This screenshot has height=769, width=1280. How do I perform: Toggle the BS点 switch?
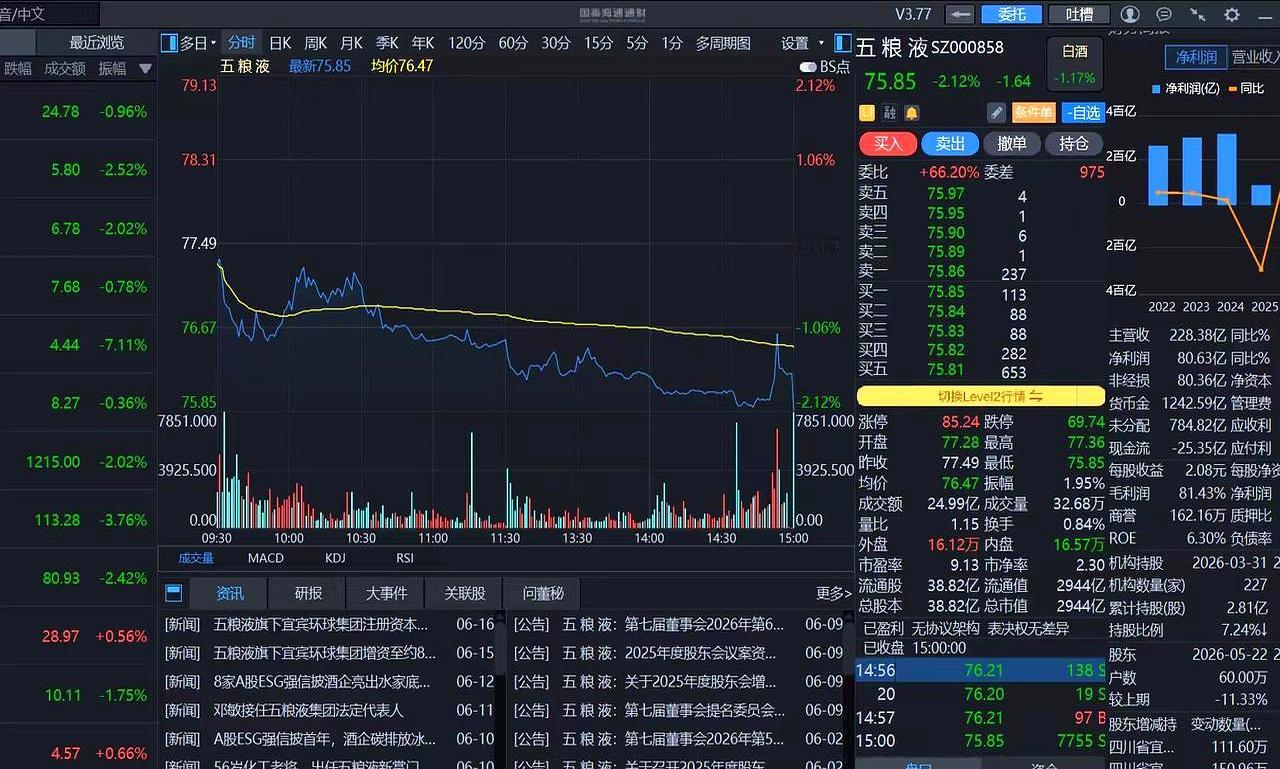coord(808,66)
